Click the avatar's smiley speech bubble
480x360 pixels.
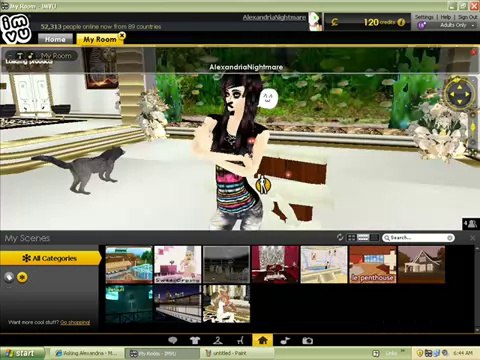268,98
